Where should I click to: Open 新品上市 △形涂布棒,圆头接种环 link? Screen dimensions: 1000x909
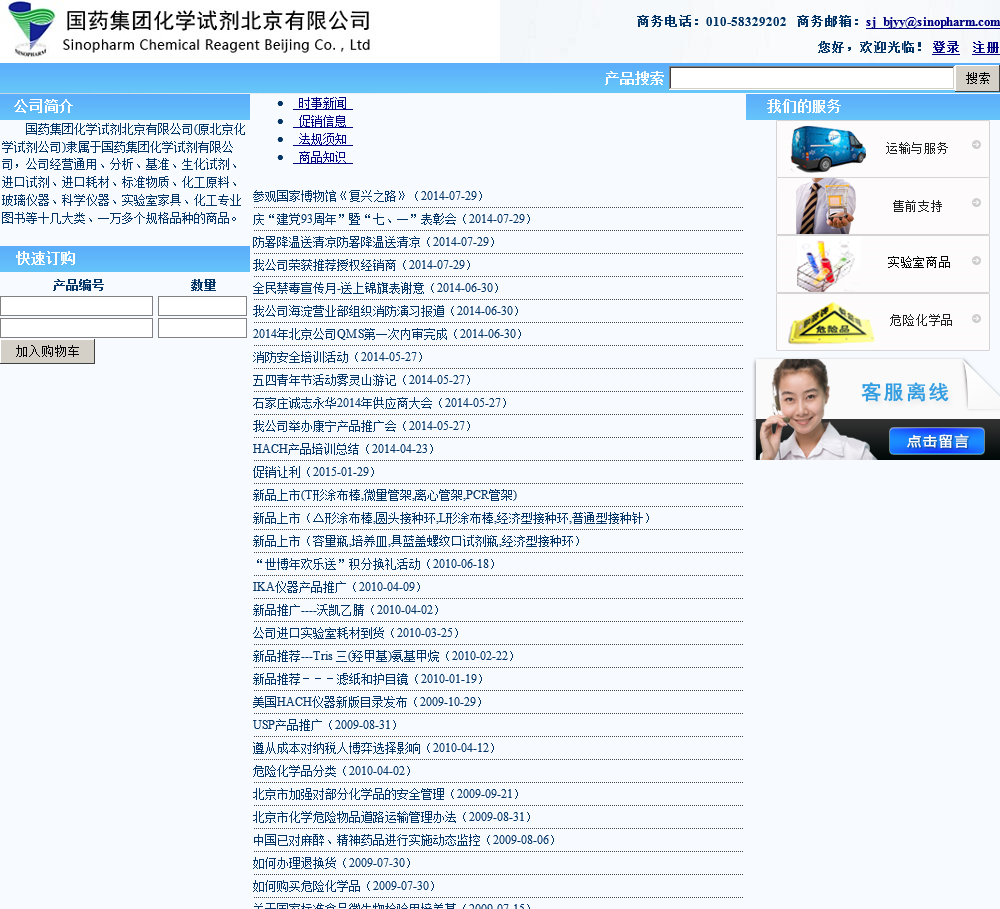tap(452, 518)
